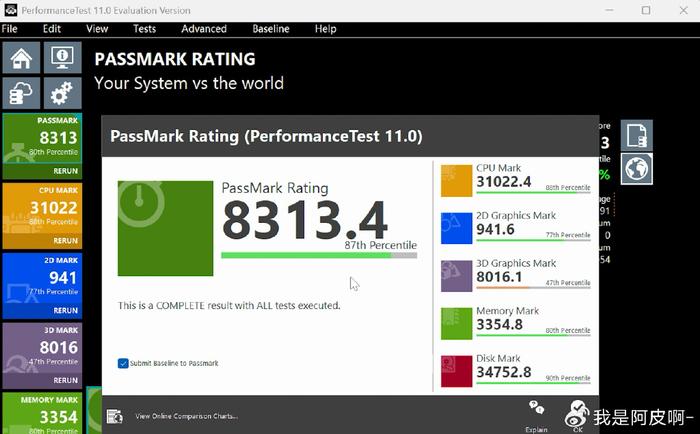Click the globe world comparison icon
Screen dimensions: 700x434
[x=637, y=169]
